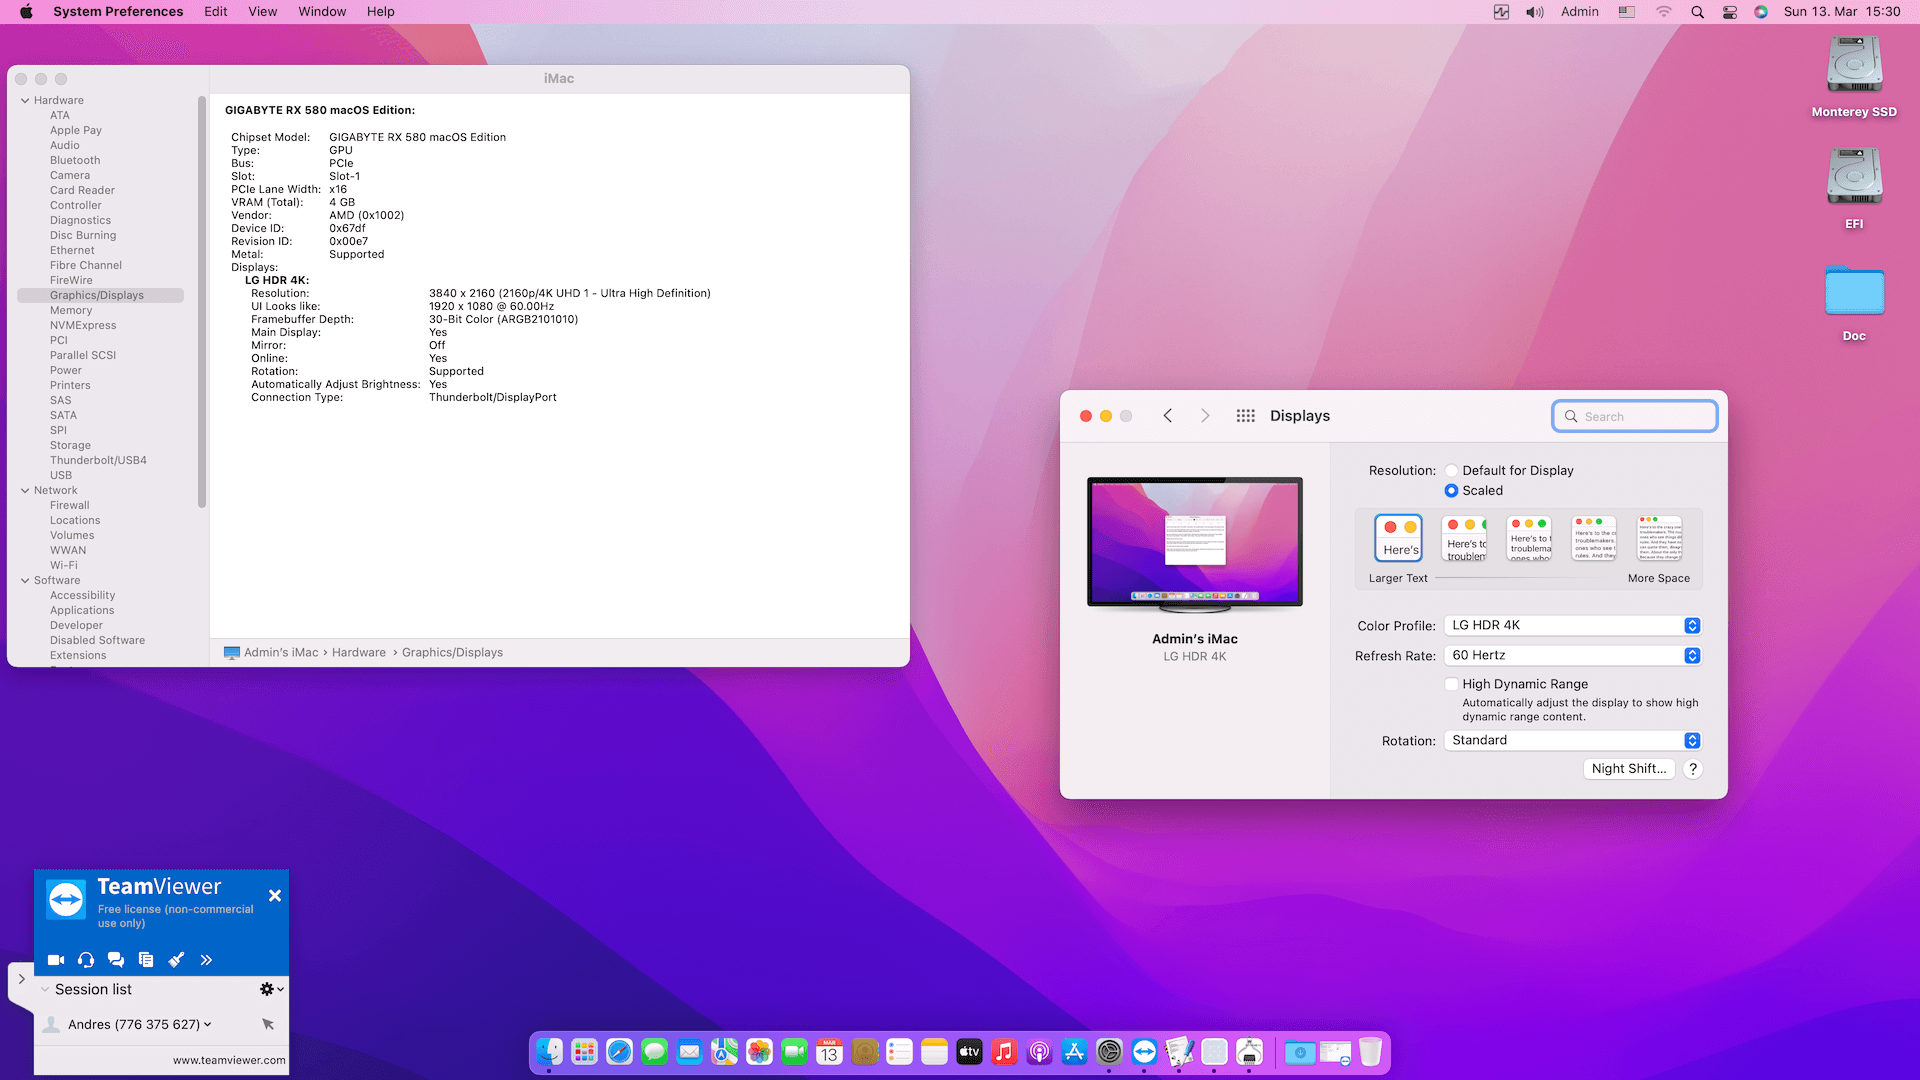The height and width of the screenshot is (1080, 1920).
Task: Open the Refresh Rate dropdown
Action: 1572,656
